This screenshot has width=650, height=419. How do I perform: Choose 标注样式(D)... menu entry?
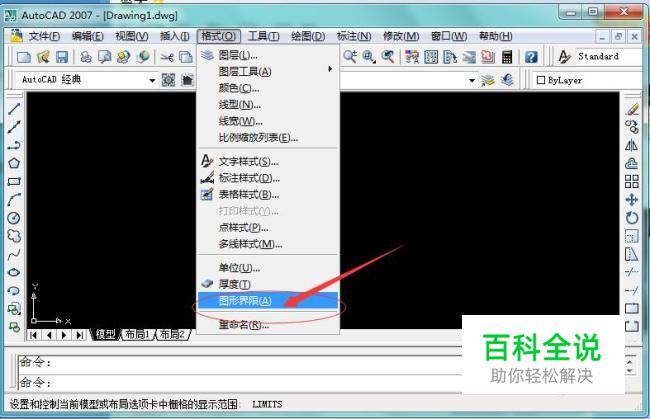pos(268,178)
